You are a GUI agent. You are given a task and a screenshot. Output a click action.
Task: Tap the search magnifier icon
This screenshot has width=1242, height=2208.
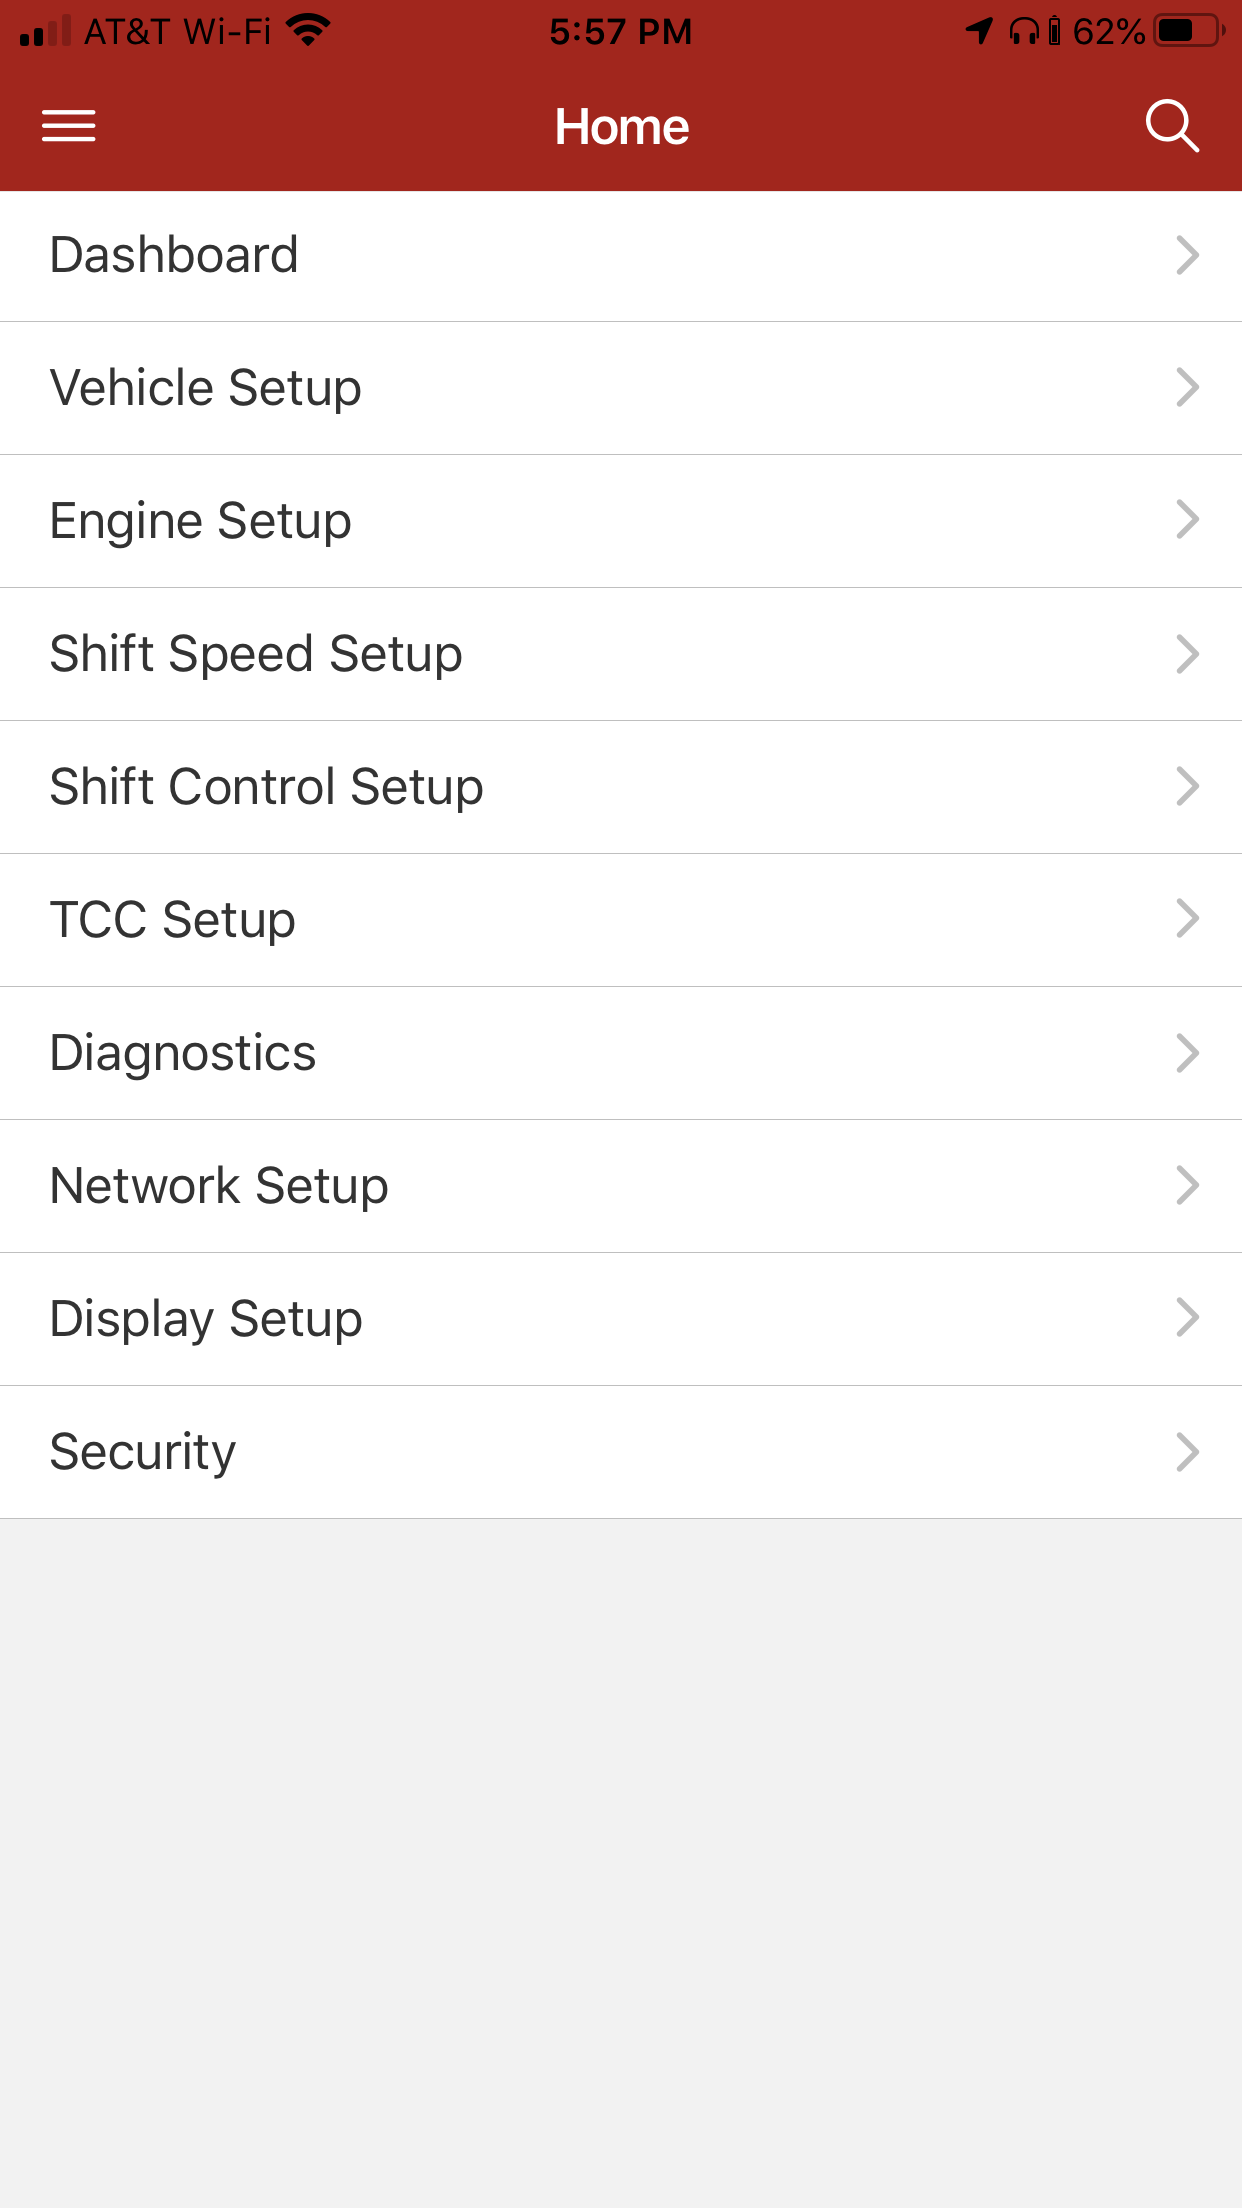(1171, 126)
